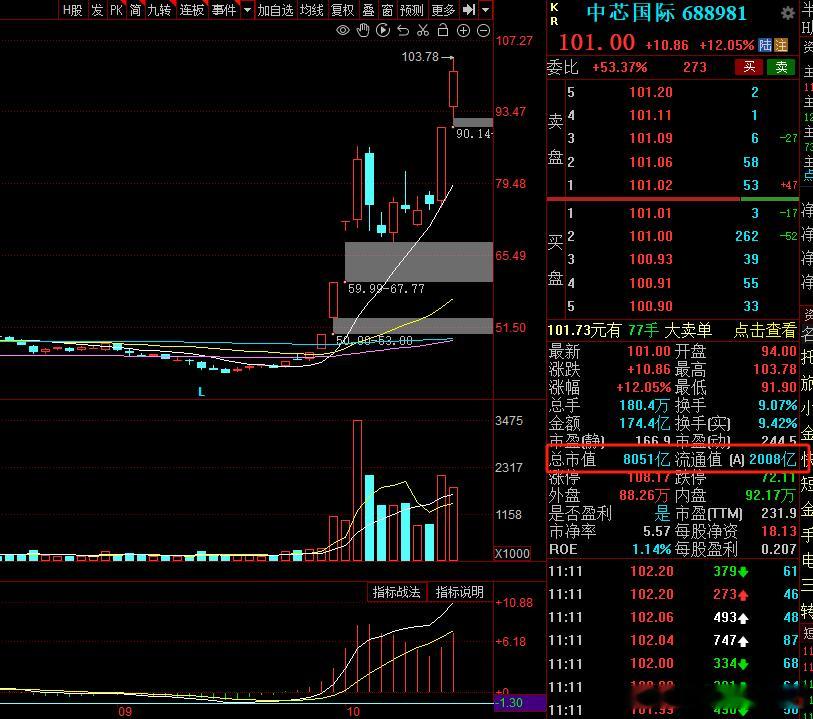Open the 复权 adjustment option
Image resolution: width=813 pixels, height=719 pixels.
point(342,10)
